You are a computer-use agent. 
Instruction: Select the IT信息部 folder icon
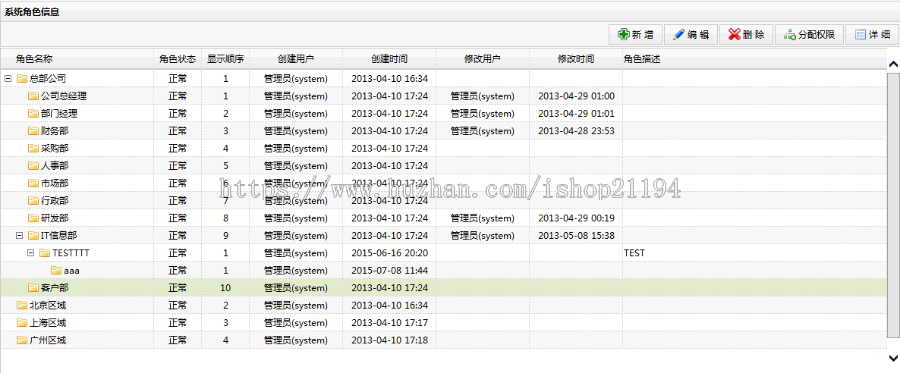point(33,235)
